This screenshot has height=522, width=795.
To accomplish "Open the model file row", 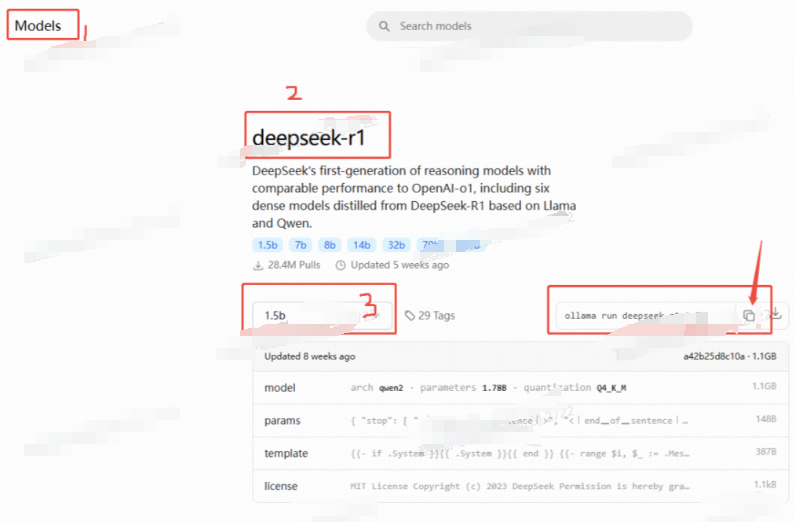I will point(520,388).
